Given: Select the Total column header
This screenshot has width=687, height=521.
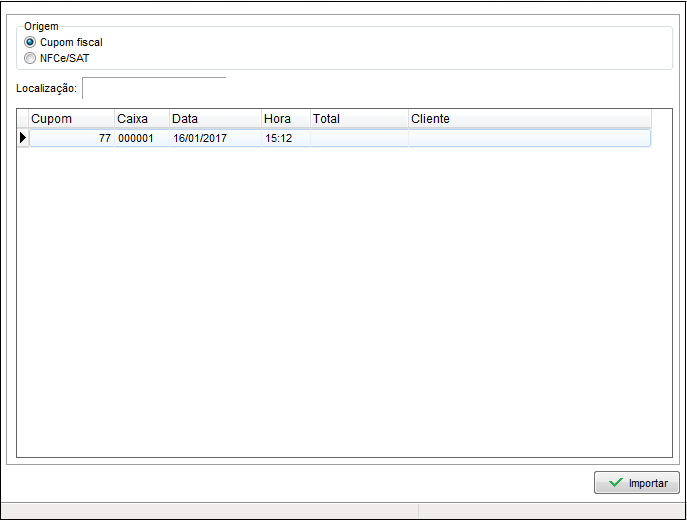Looking at the screenshot, I should [x=358, y=119].
